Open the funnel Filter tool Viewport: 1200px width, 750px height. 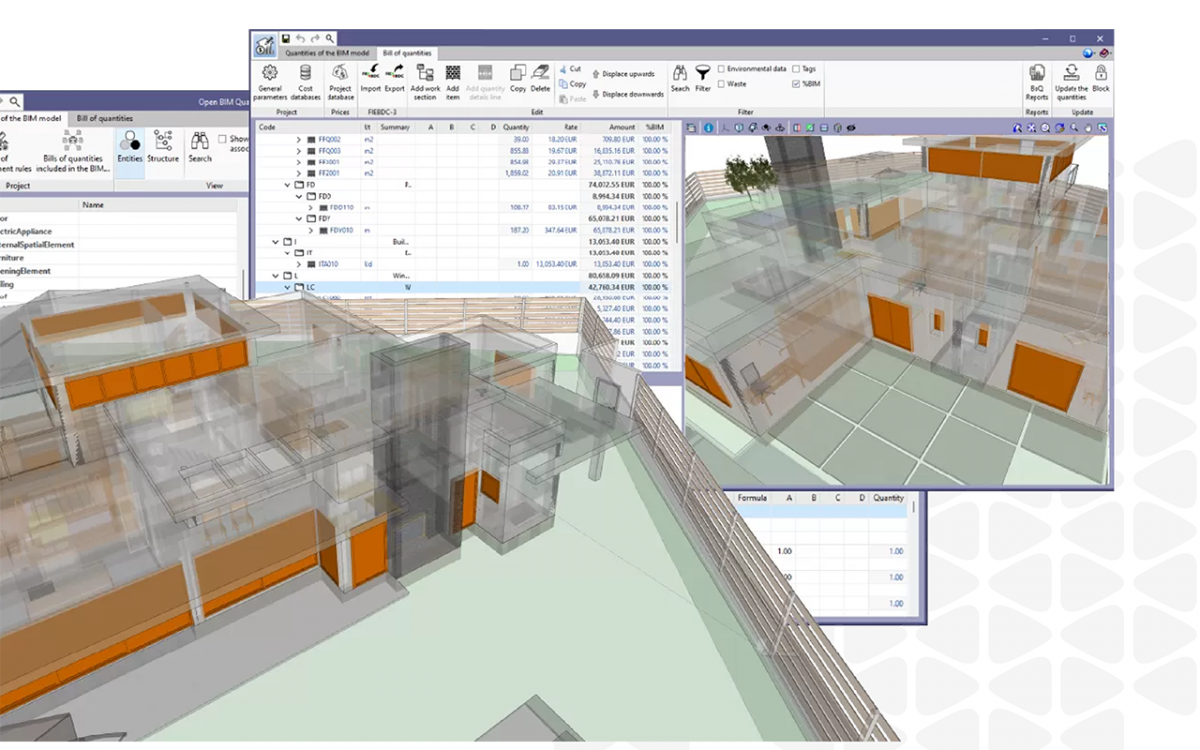tap(703, 78)
